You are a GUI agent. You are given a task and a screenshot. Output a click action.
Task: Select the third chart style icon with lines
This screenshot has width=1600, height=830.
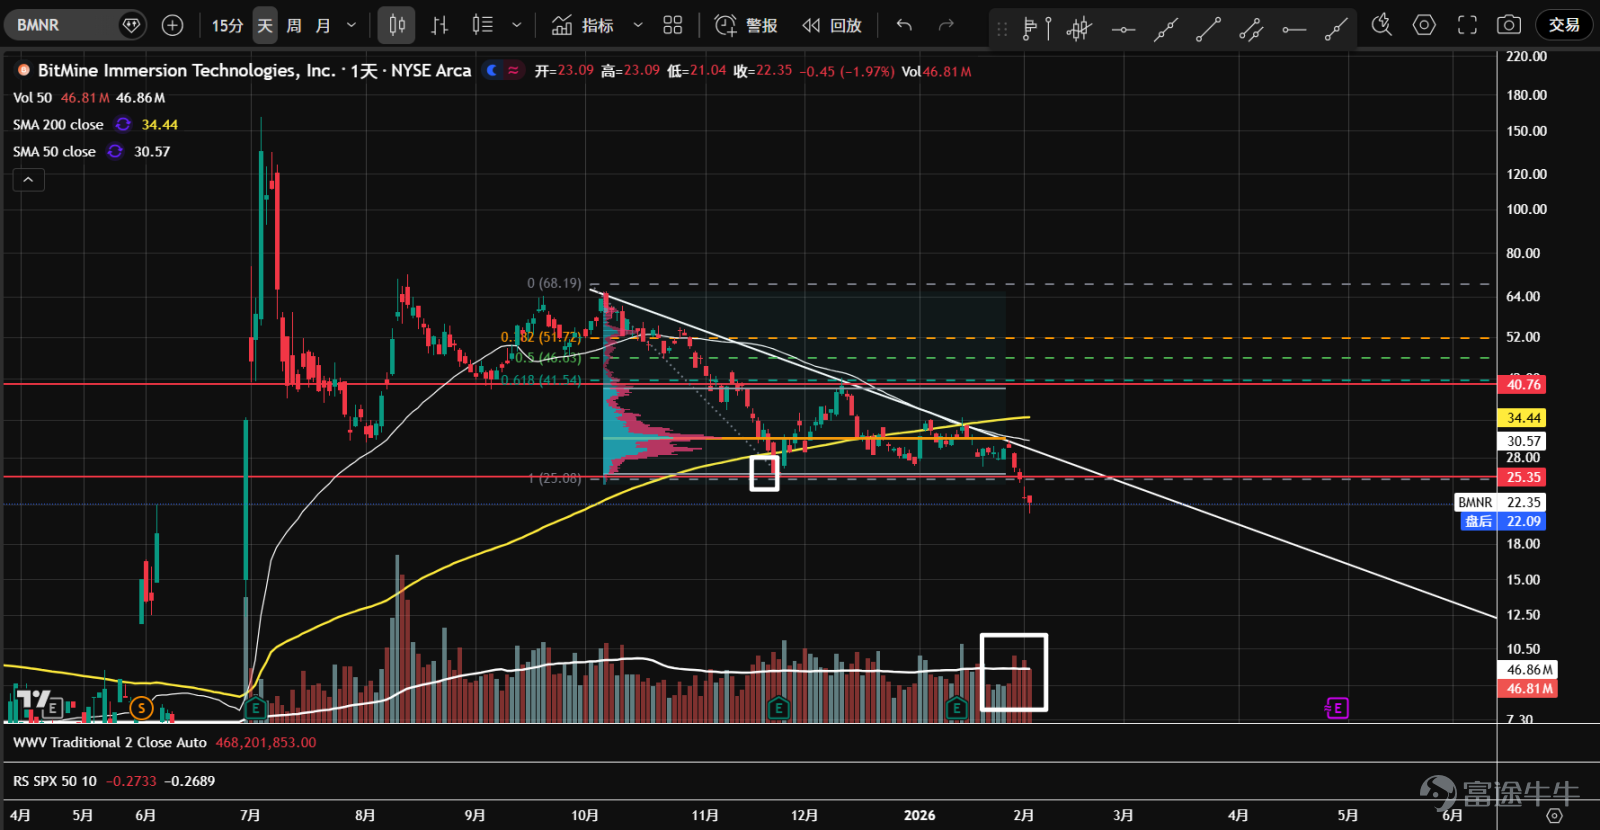[482, 25]
